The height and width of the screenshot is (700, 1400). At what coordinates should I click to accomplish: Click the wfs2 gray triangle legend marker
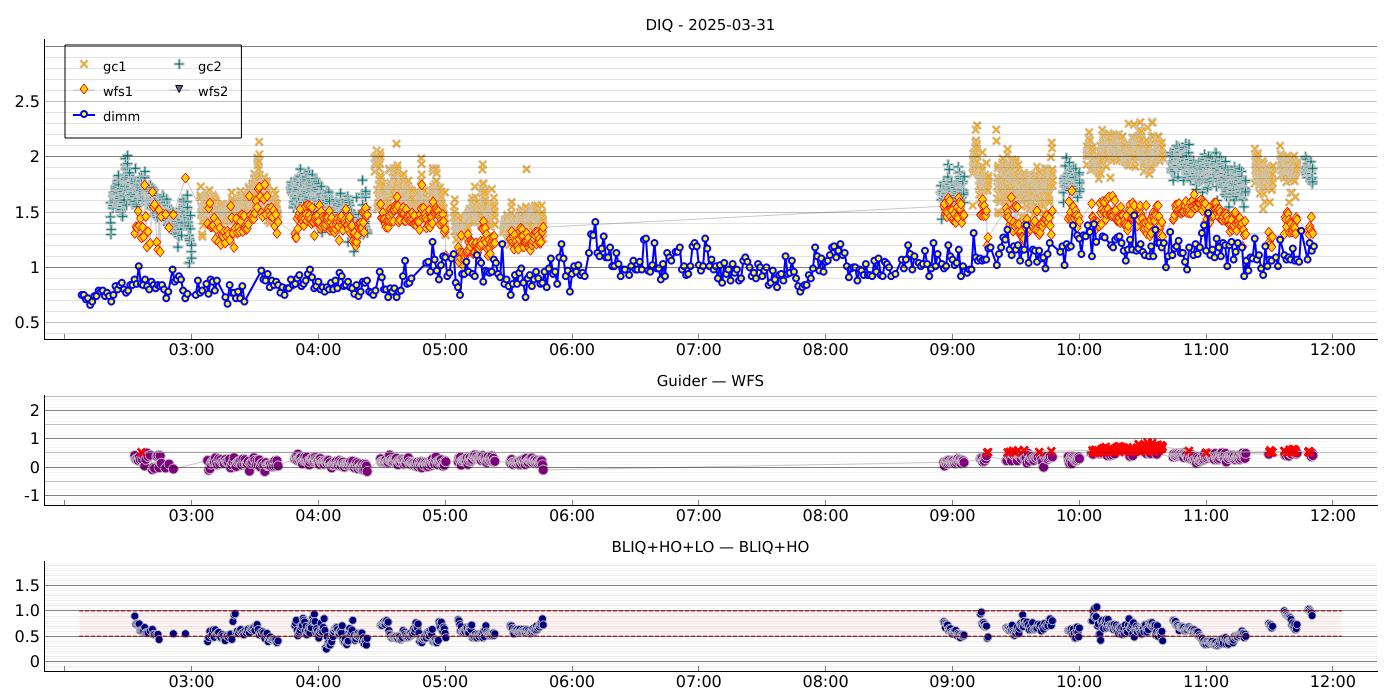tap(179, 90)
